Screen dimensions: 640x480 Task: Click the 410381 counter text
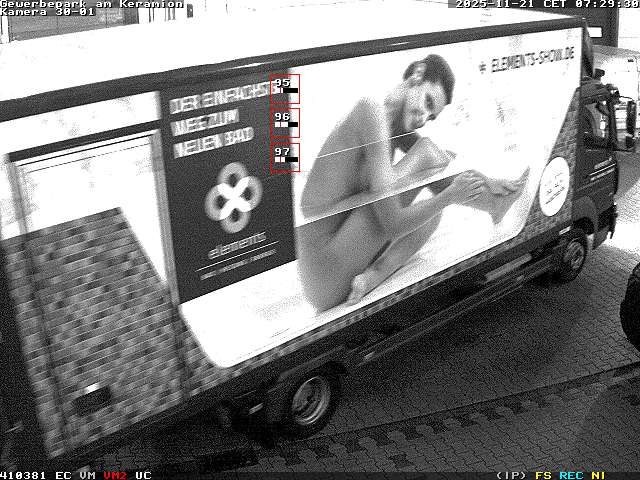pos(24,475)
